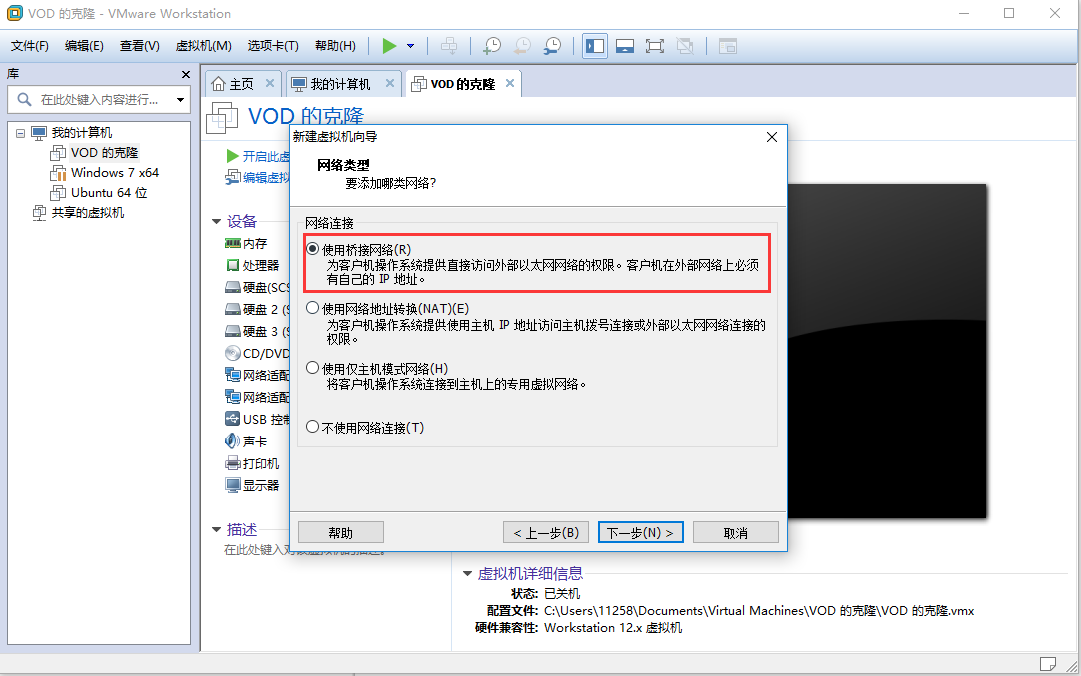Click the black VM screen preview
This screenshot has height=676, width=1081.
coord(887,351)
